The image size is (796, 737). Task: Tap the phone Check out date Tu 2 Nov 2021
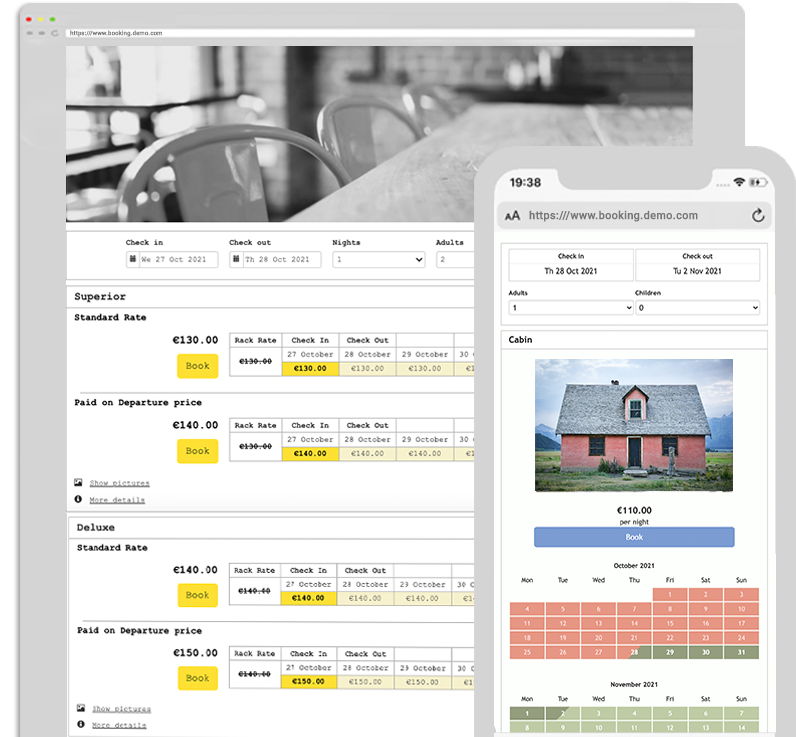[698, 271]
